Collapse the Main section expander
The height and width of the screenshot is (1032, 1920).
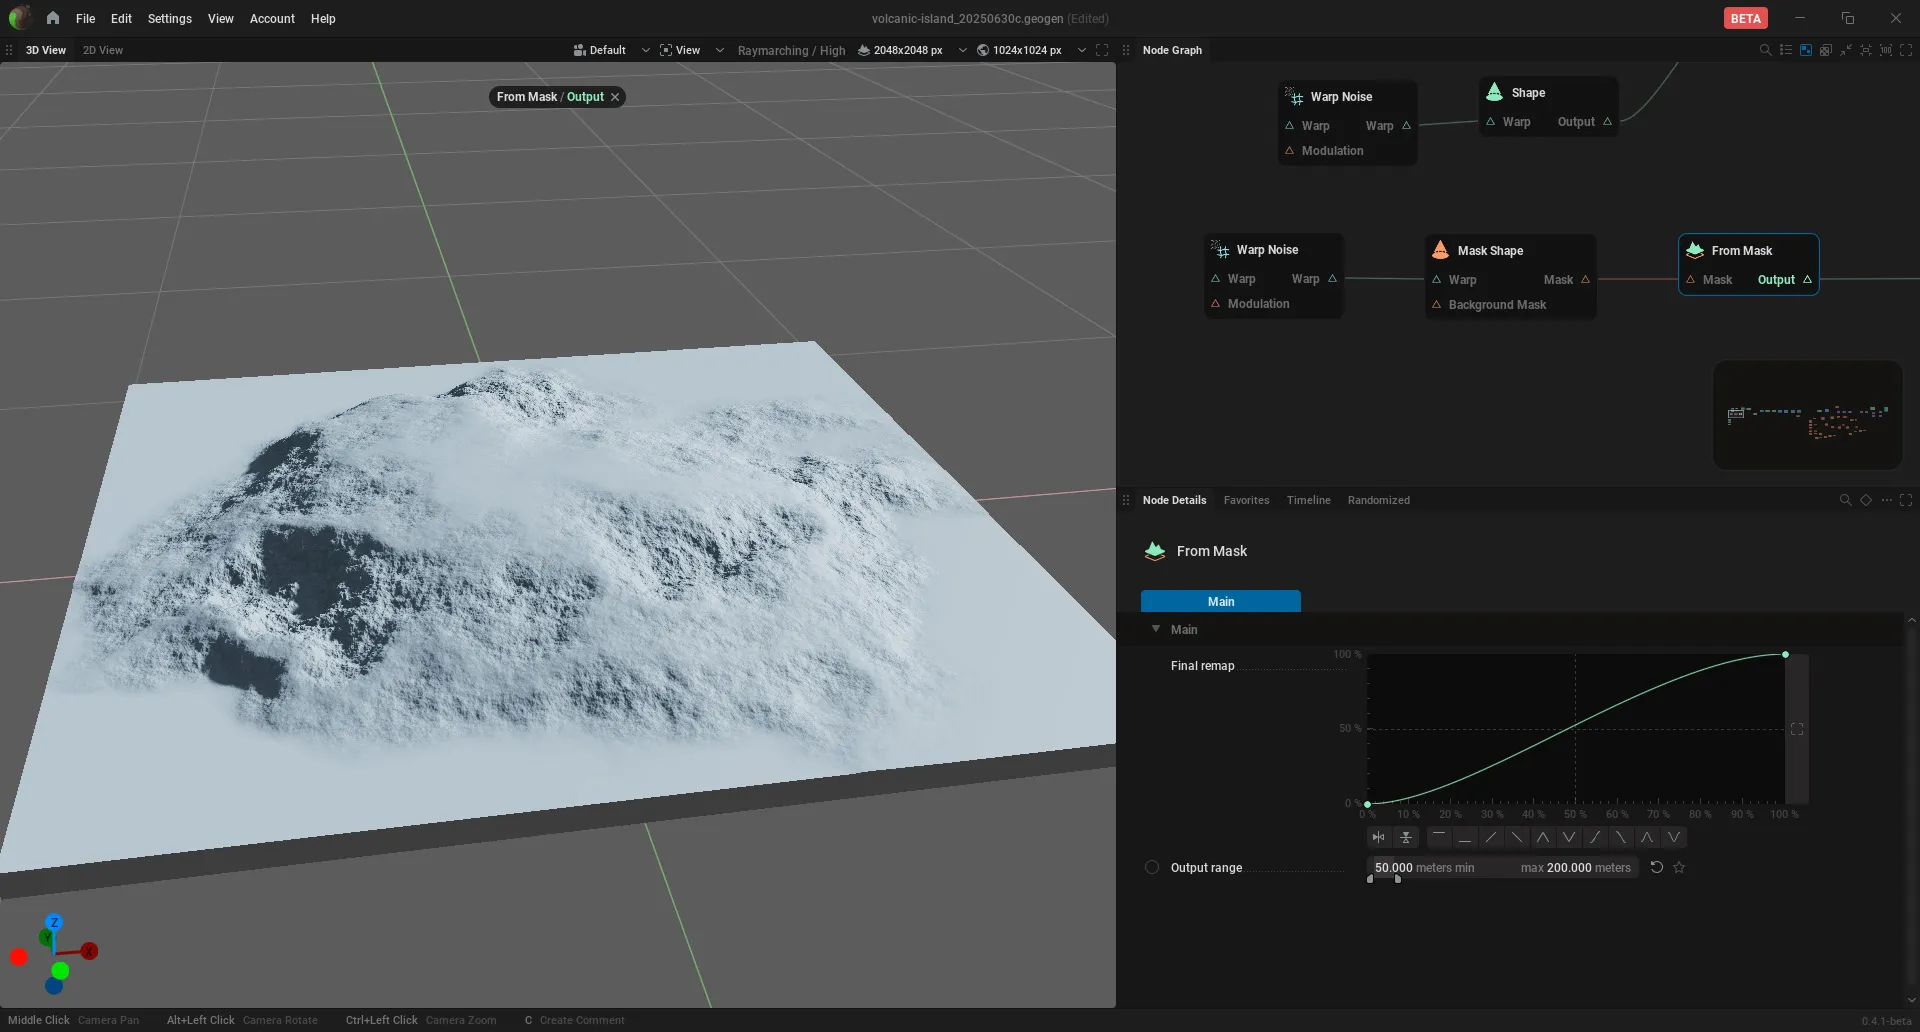tap(1156, 630)
